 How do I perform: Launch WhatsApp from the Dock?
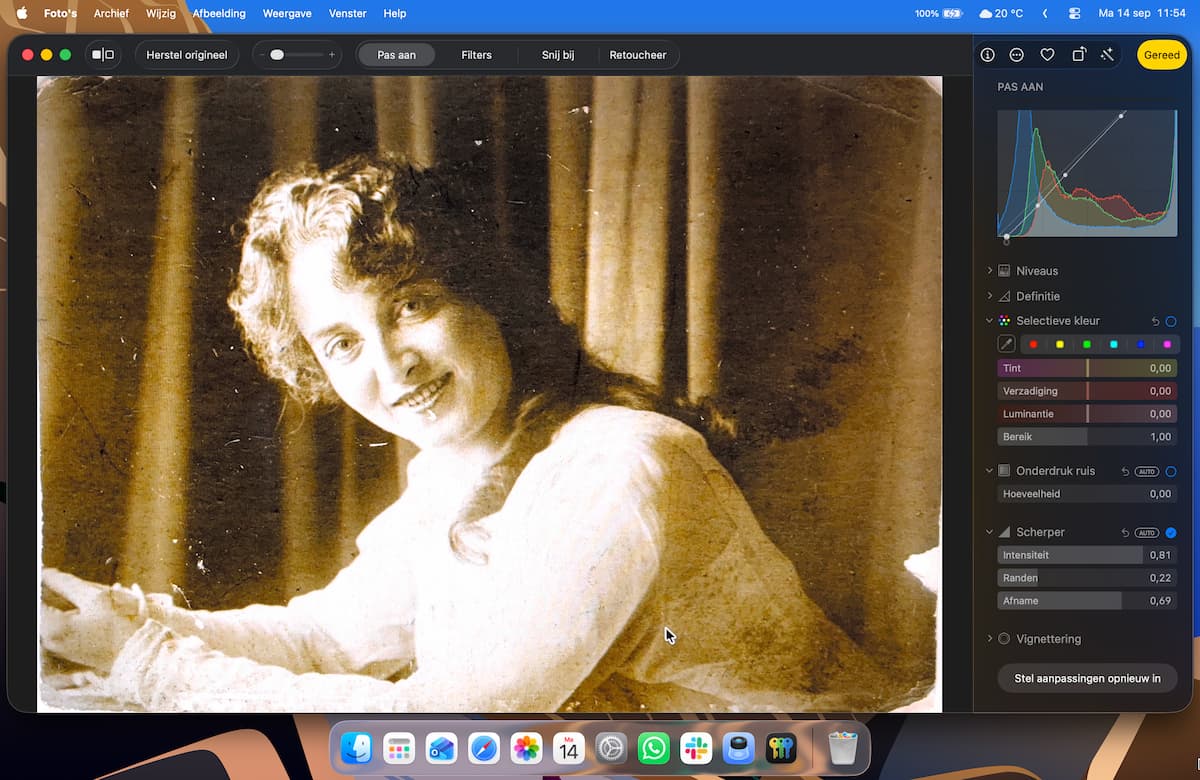[x=653, y=748]
